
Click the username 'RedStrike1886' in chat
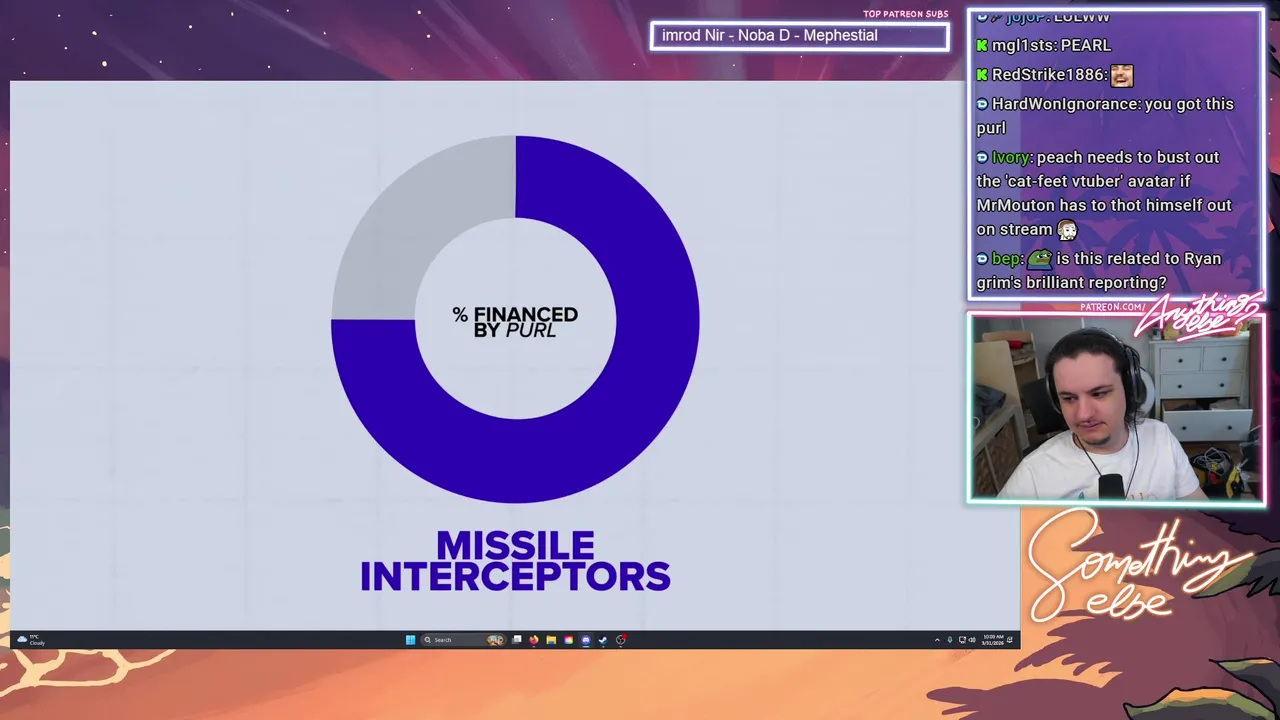pos(1048,75)
